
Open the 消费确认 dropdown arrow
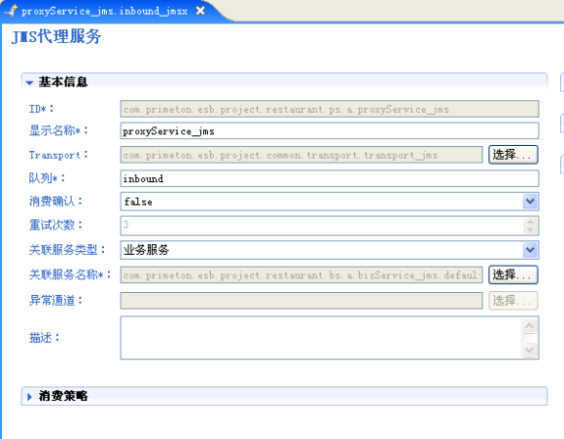tap(530, 202)
